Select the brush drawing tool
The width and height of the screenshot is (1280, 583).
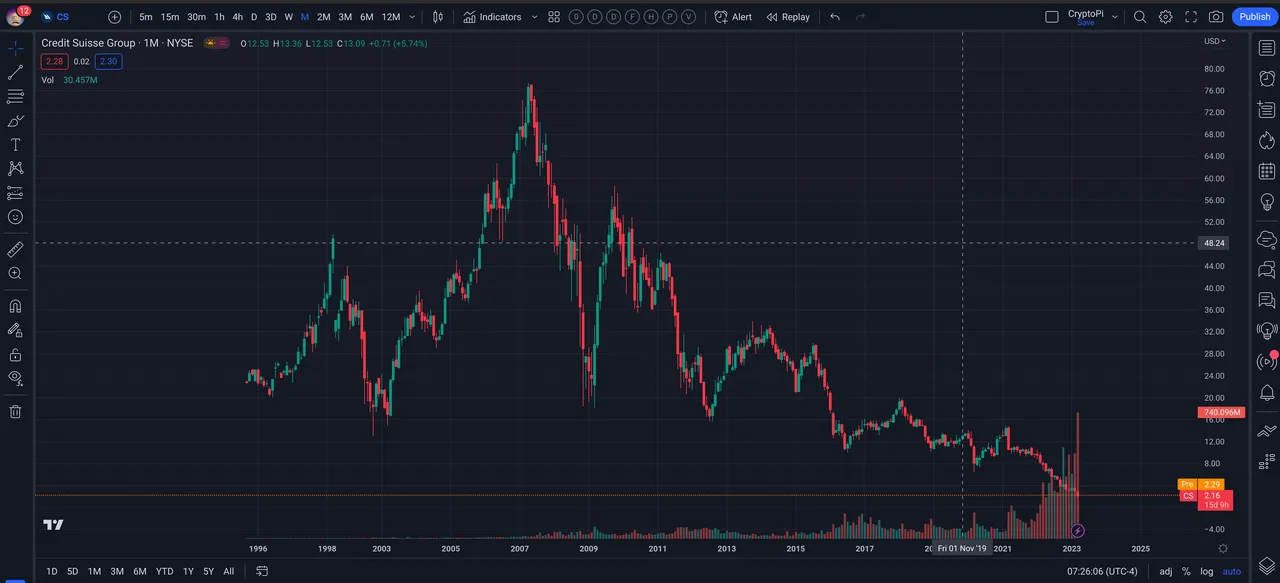click(x=15, y=120)
